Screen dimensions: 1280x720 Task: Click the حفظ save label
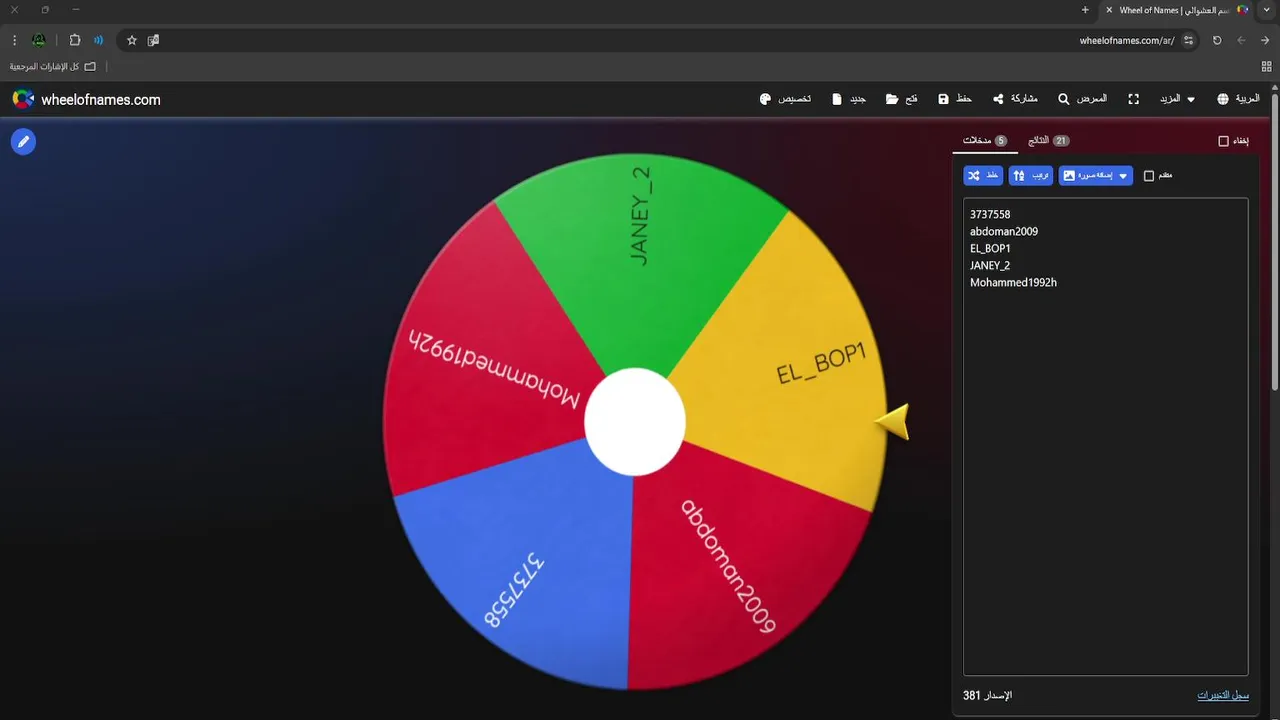pos(964,99)
